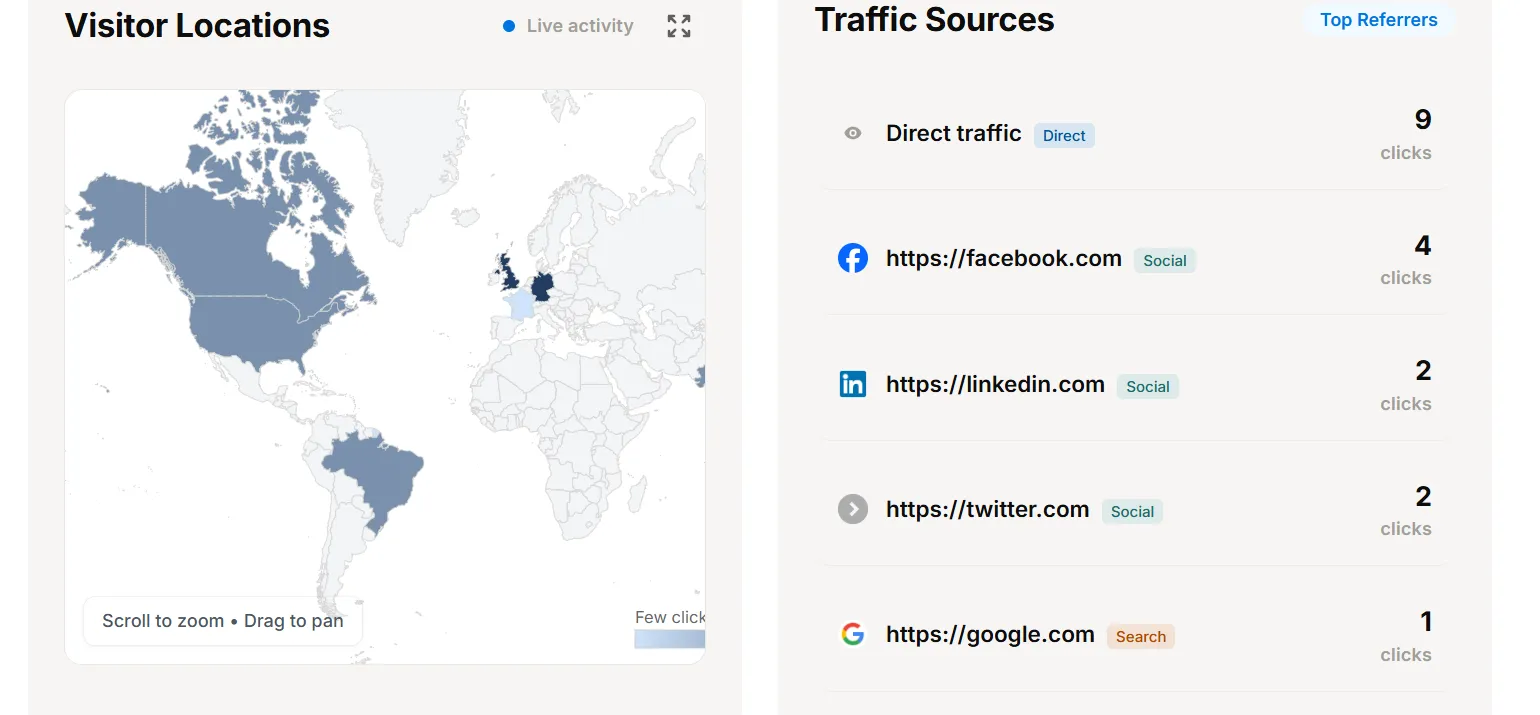The width and height of the screenshot is (1540, 715).
Task: Click the Live activity label
Action: pyautogui.click(x=580, y=26)
